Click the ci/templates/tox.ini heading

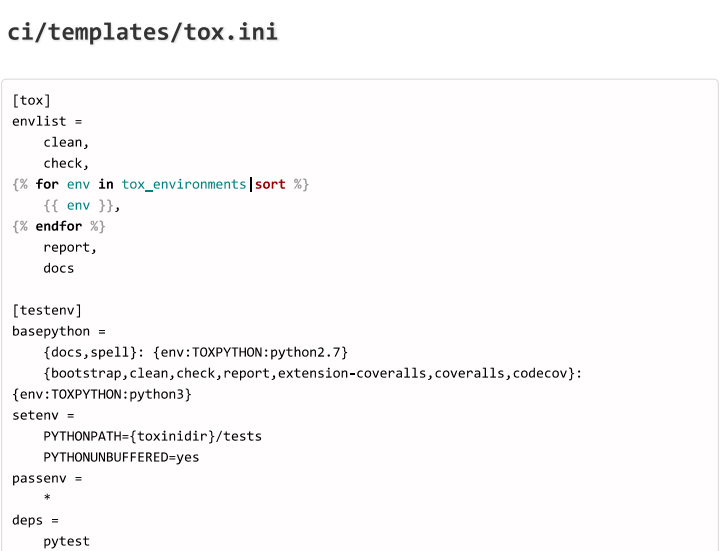(x=142, y=32)
